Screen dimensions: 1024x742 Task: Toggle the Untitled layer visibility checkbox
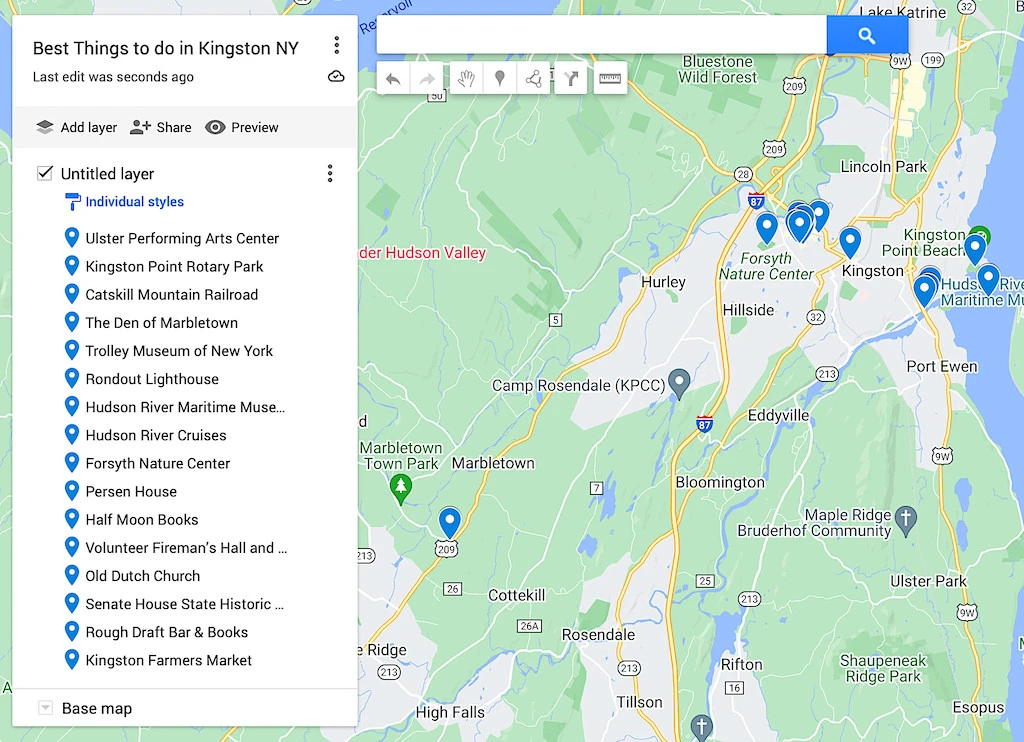coord(44,173)
